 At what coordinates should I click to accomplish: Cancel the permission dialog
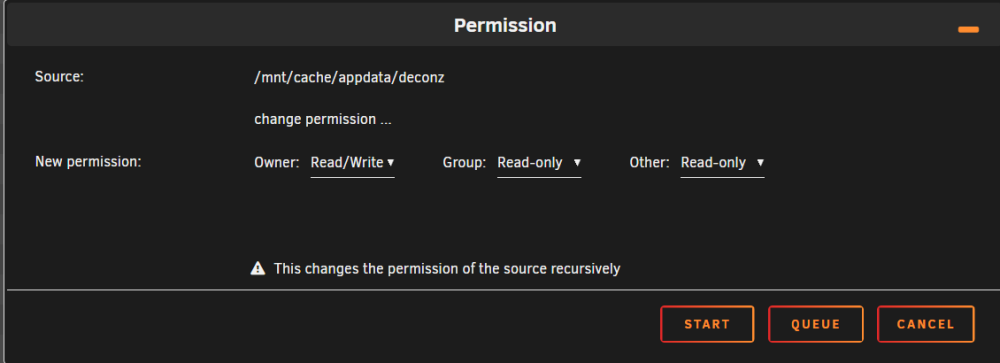coord(925,324)
